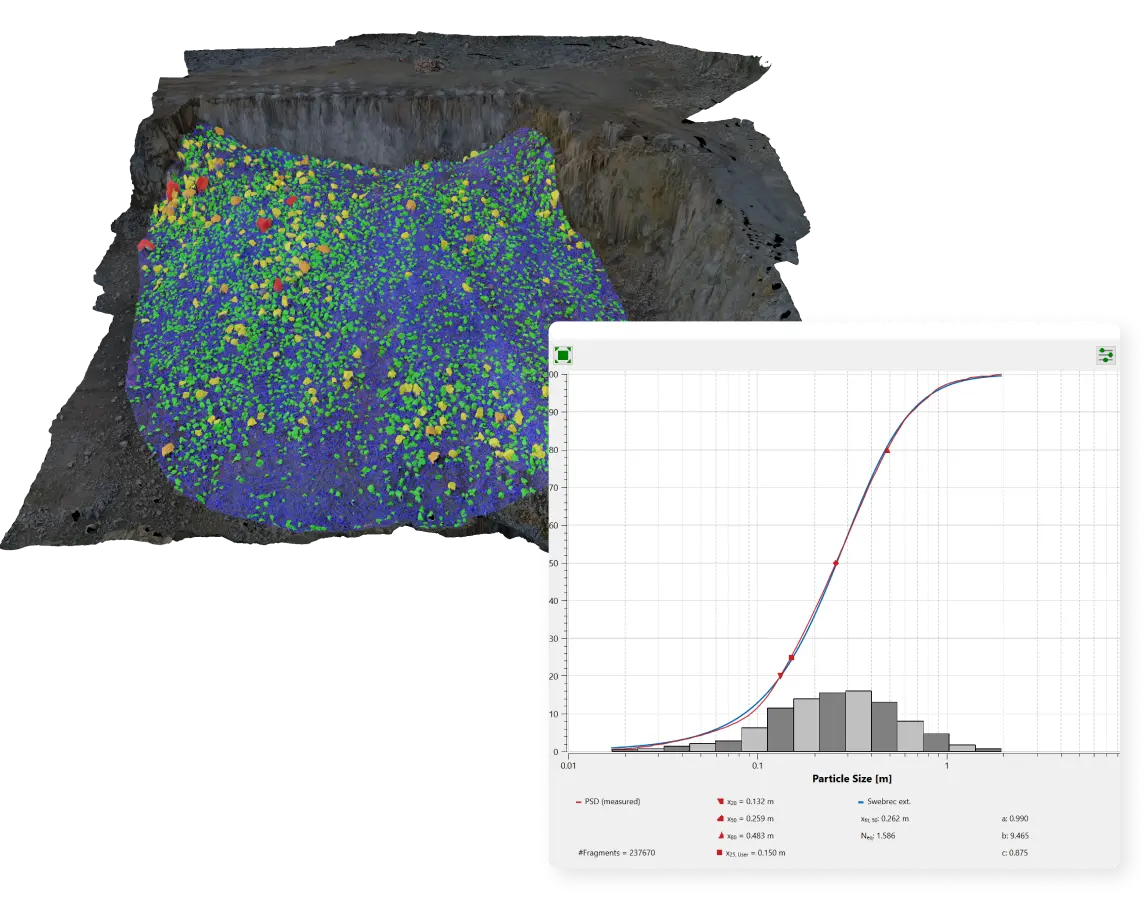This screenshot has width=1148, height=897.
Task: Open chart settings sliders icon
Action: (x=1105, y=355)
